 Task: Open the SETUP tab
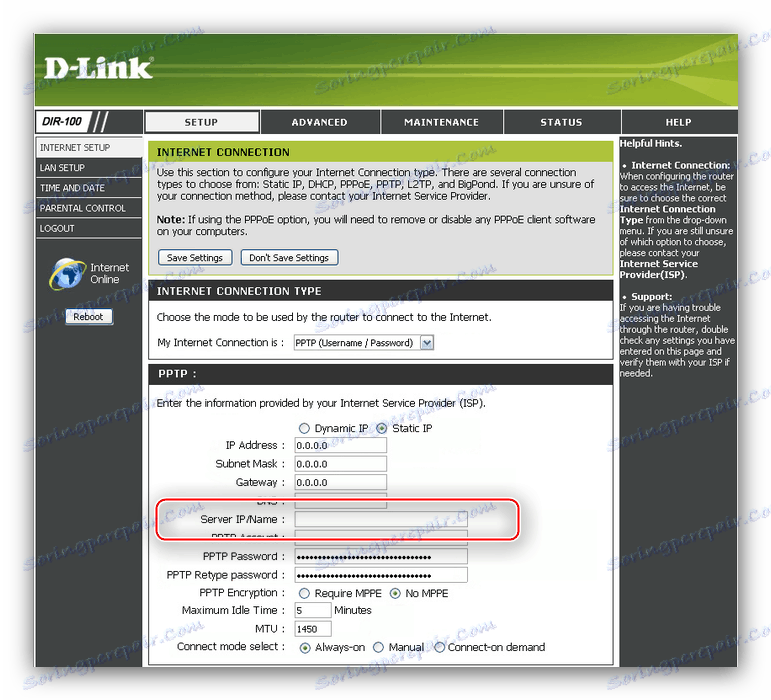point(202,122)
